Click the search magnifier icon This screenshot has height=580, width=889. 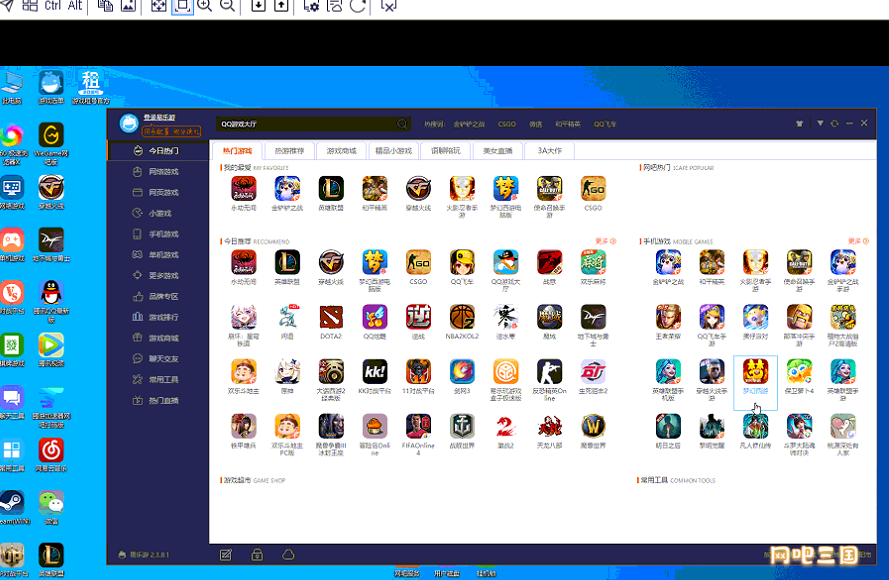(x=402, y=124)
